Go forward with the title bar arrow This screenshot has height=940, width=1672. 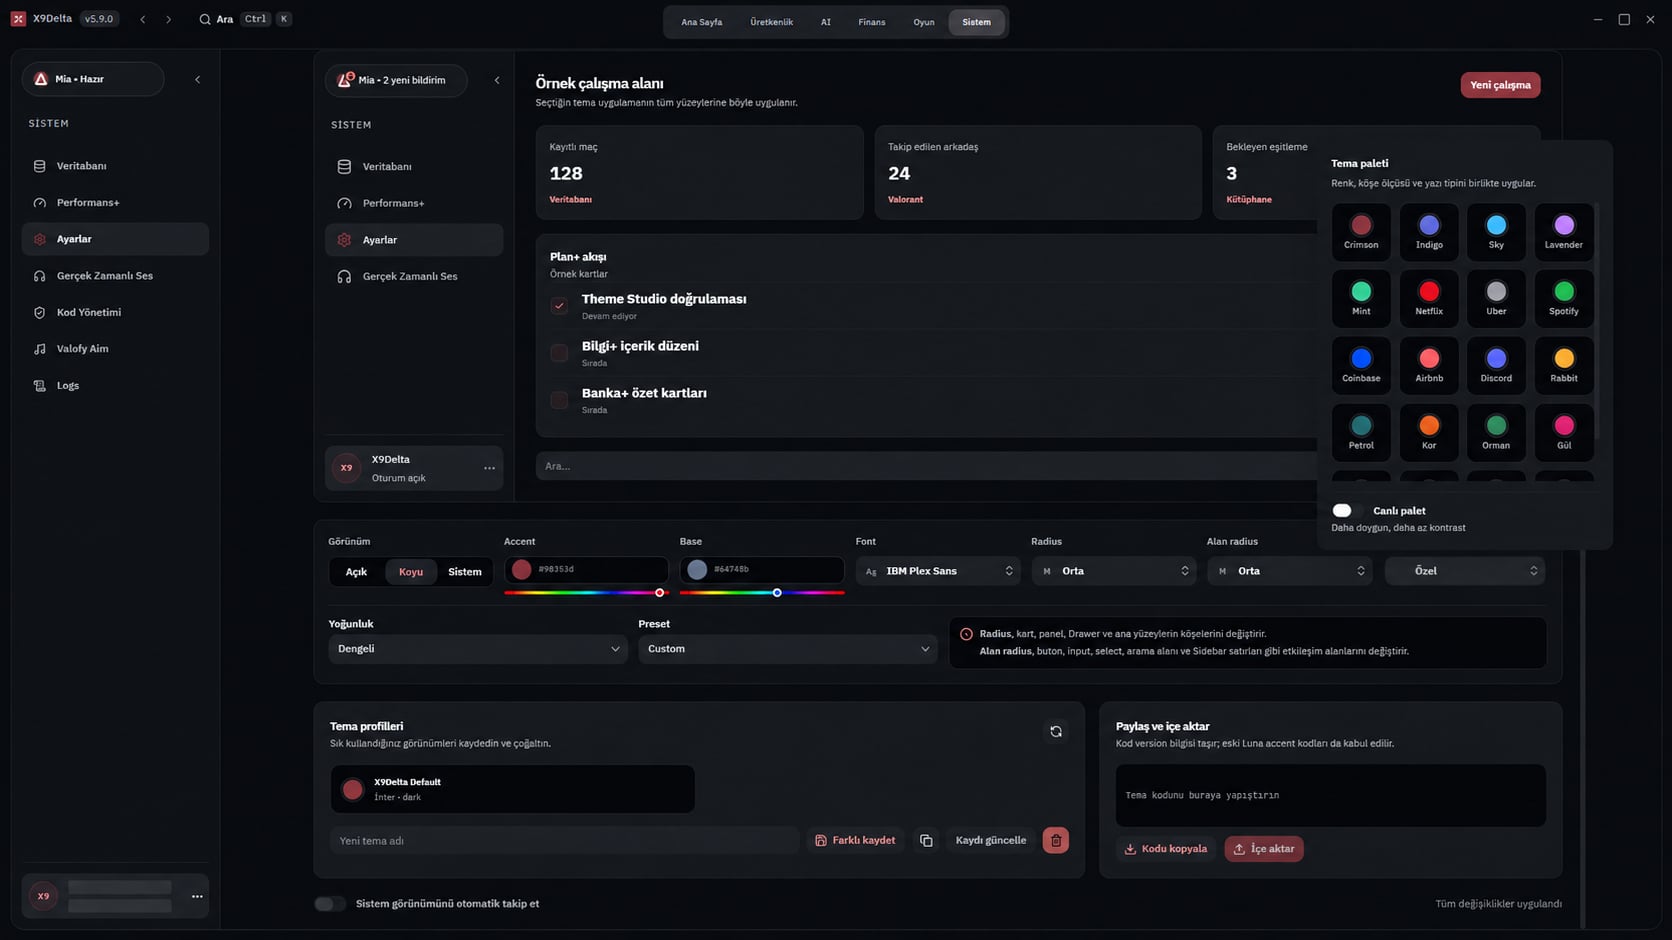pyautogui.click(x=168, y=19)
